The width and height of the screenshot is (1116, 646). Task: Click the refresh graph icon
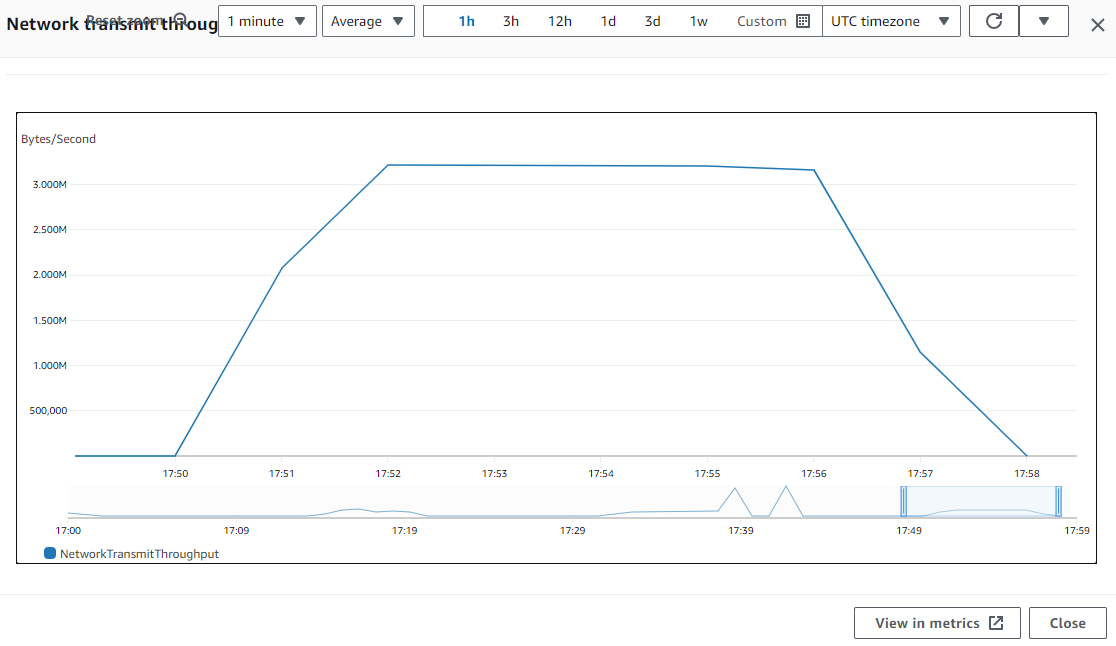tap(993, 21)
